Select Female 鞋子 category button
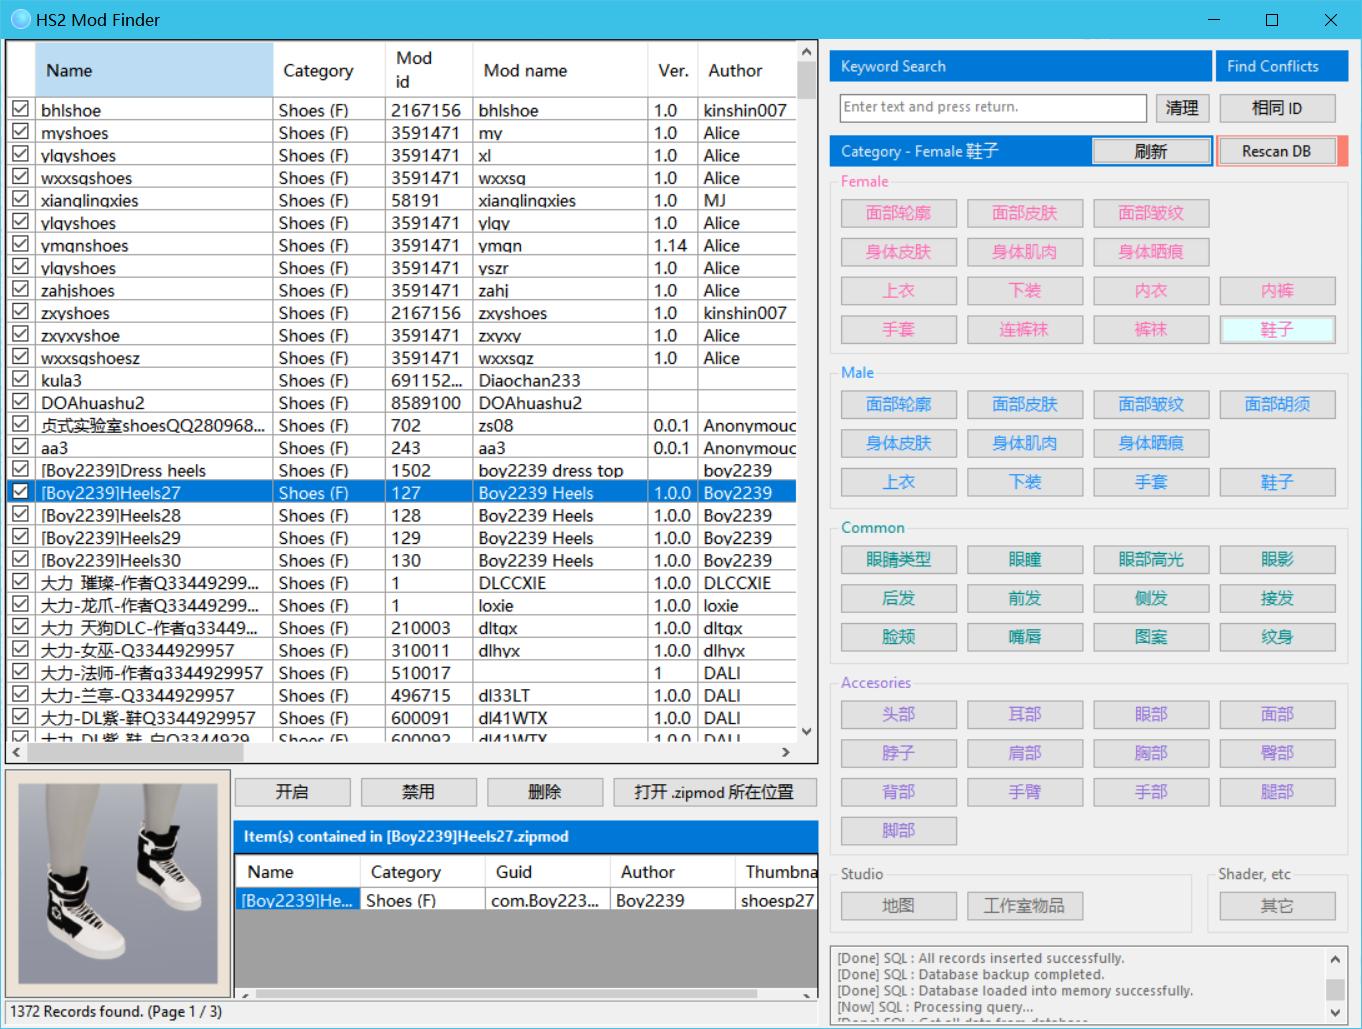Viewport: 1362px width, 1029px height. coord(1277,330)
